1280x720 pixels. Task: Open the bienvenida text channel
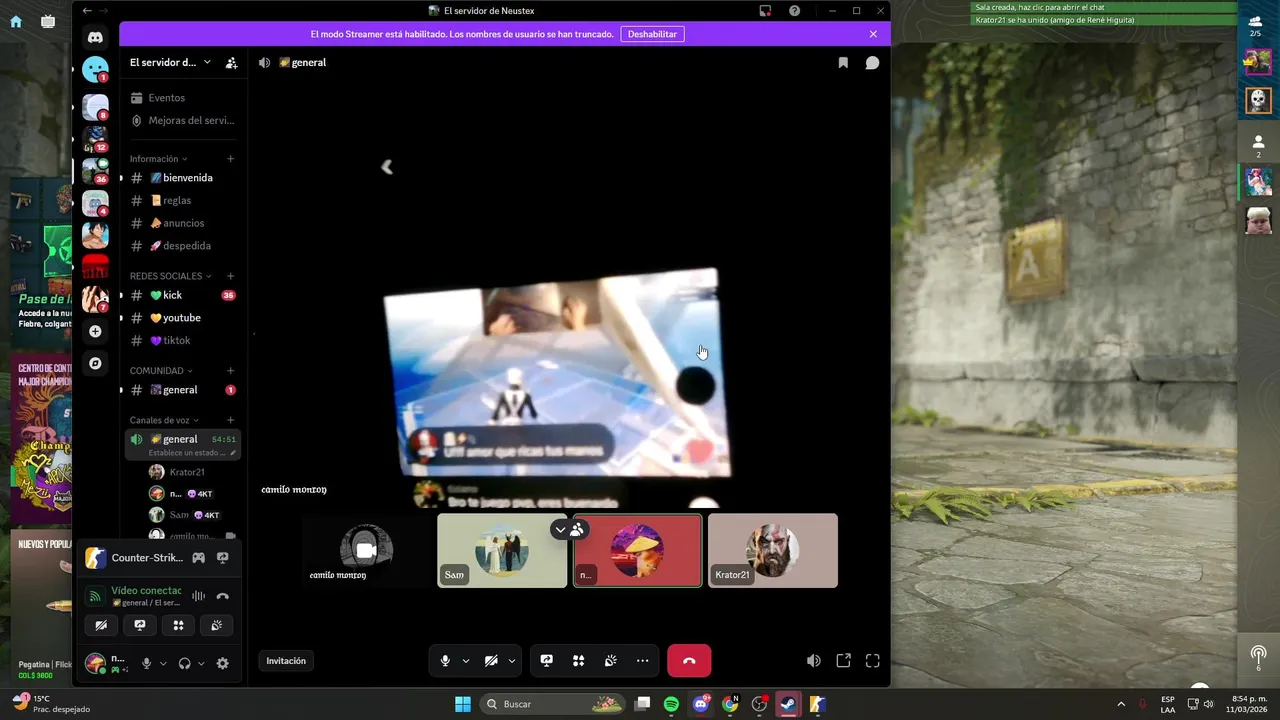pyautogui.click(x=183, y=178)
